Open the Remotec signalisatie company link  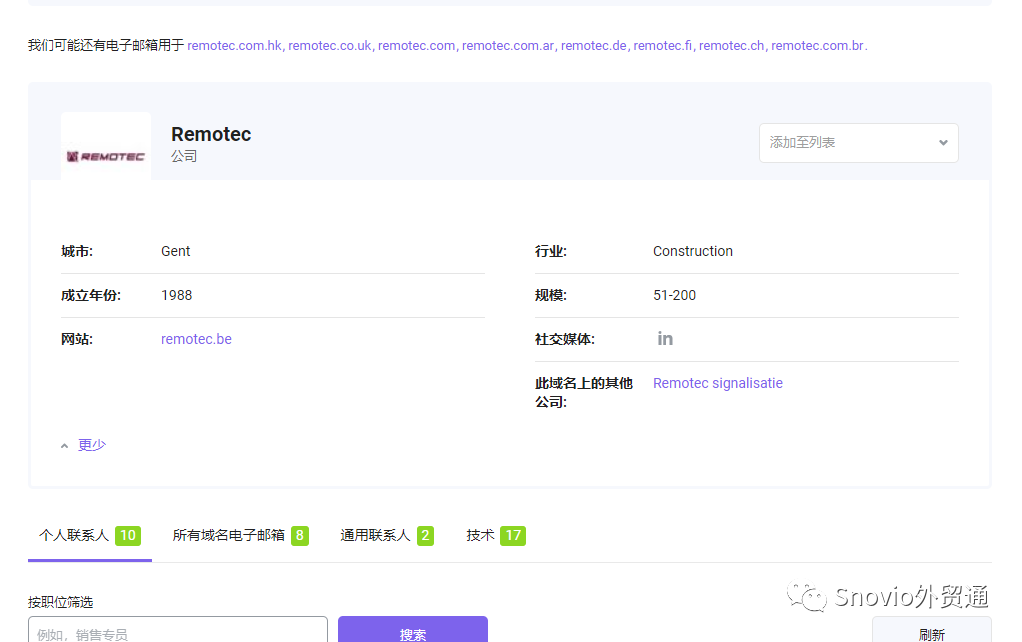click(x=718, y=383)
